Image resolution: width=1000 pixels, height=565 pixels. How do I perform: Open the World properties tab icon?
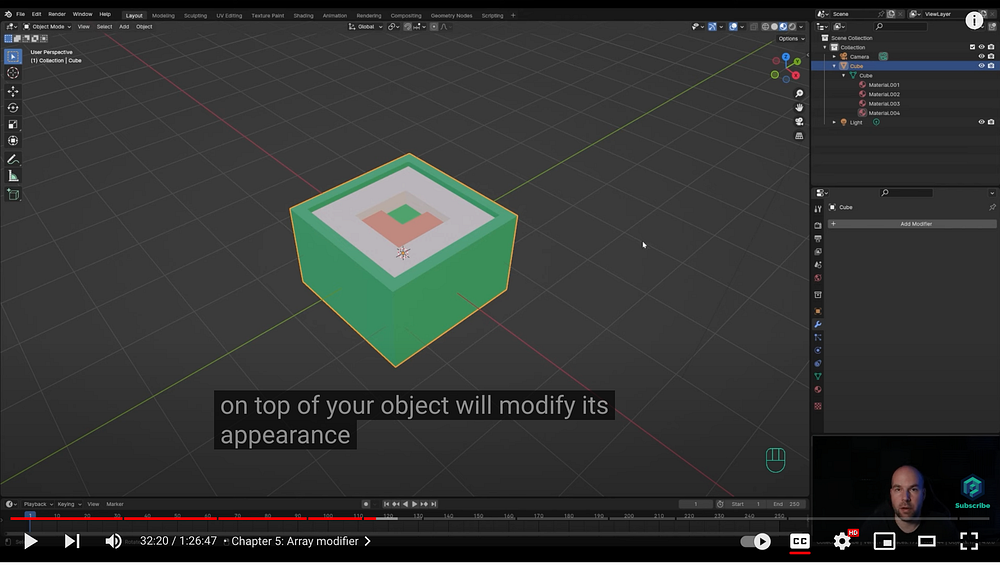point(818,277)
